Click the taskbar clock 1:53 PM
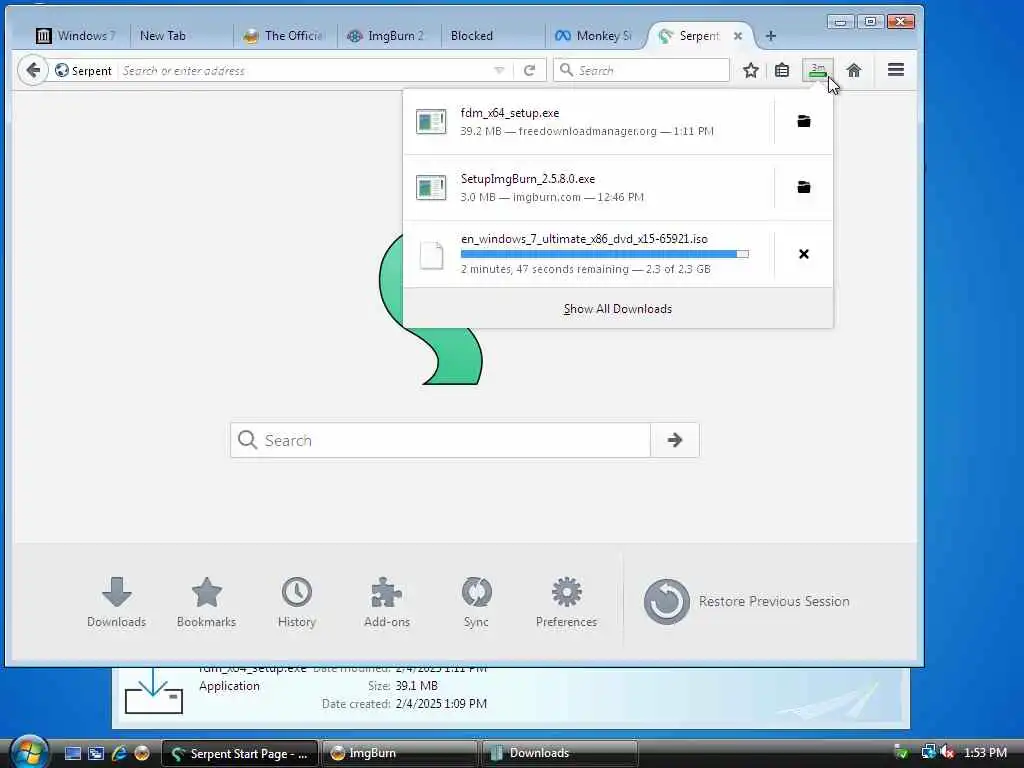 [x=985, y=752]
